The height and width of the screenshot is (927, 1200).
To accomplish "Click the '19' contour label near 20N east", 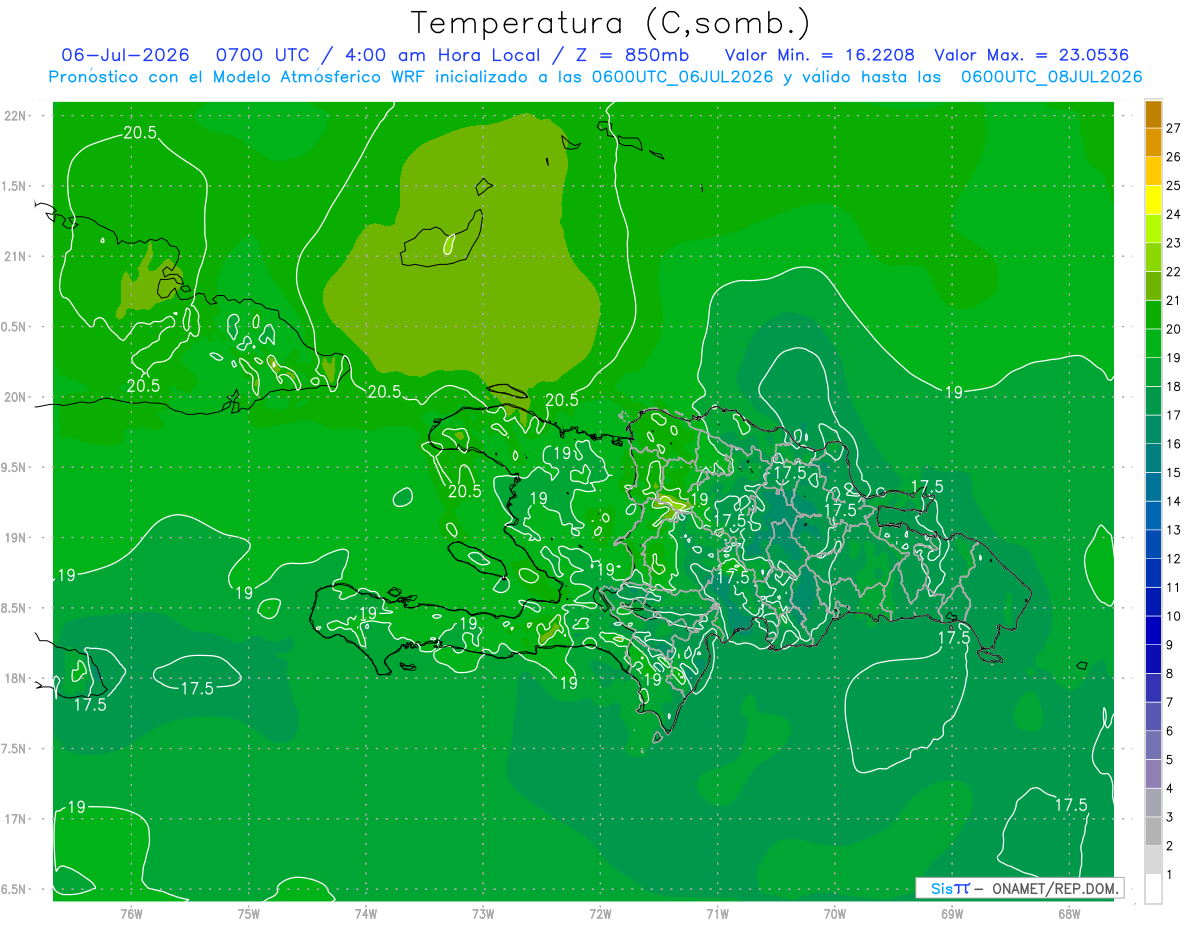I will (954, 392).
